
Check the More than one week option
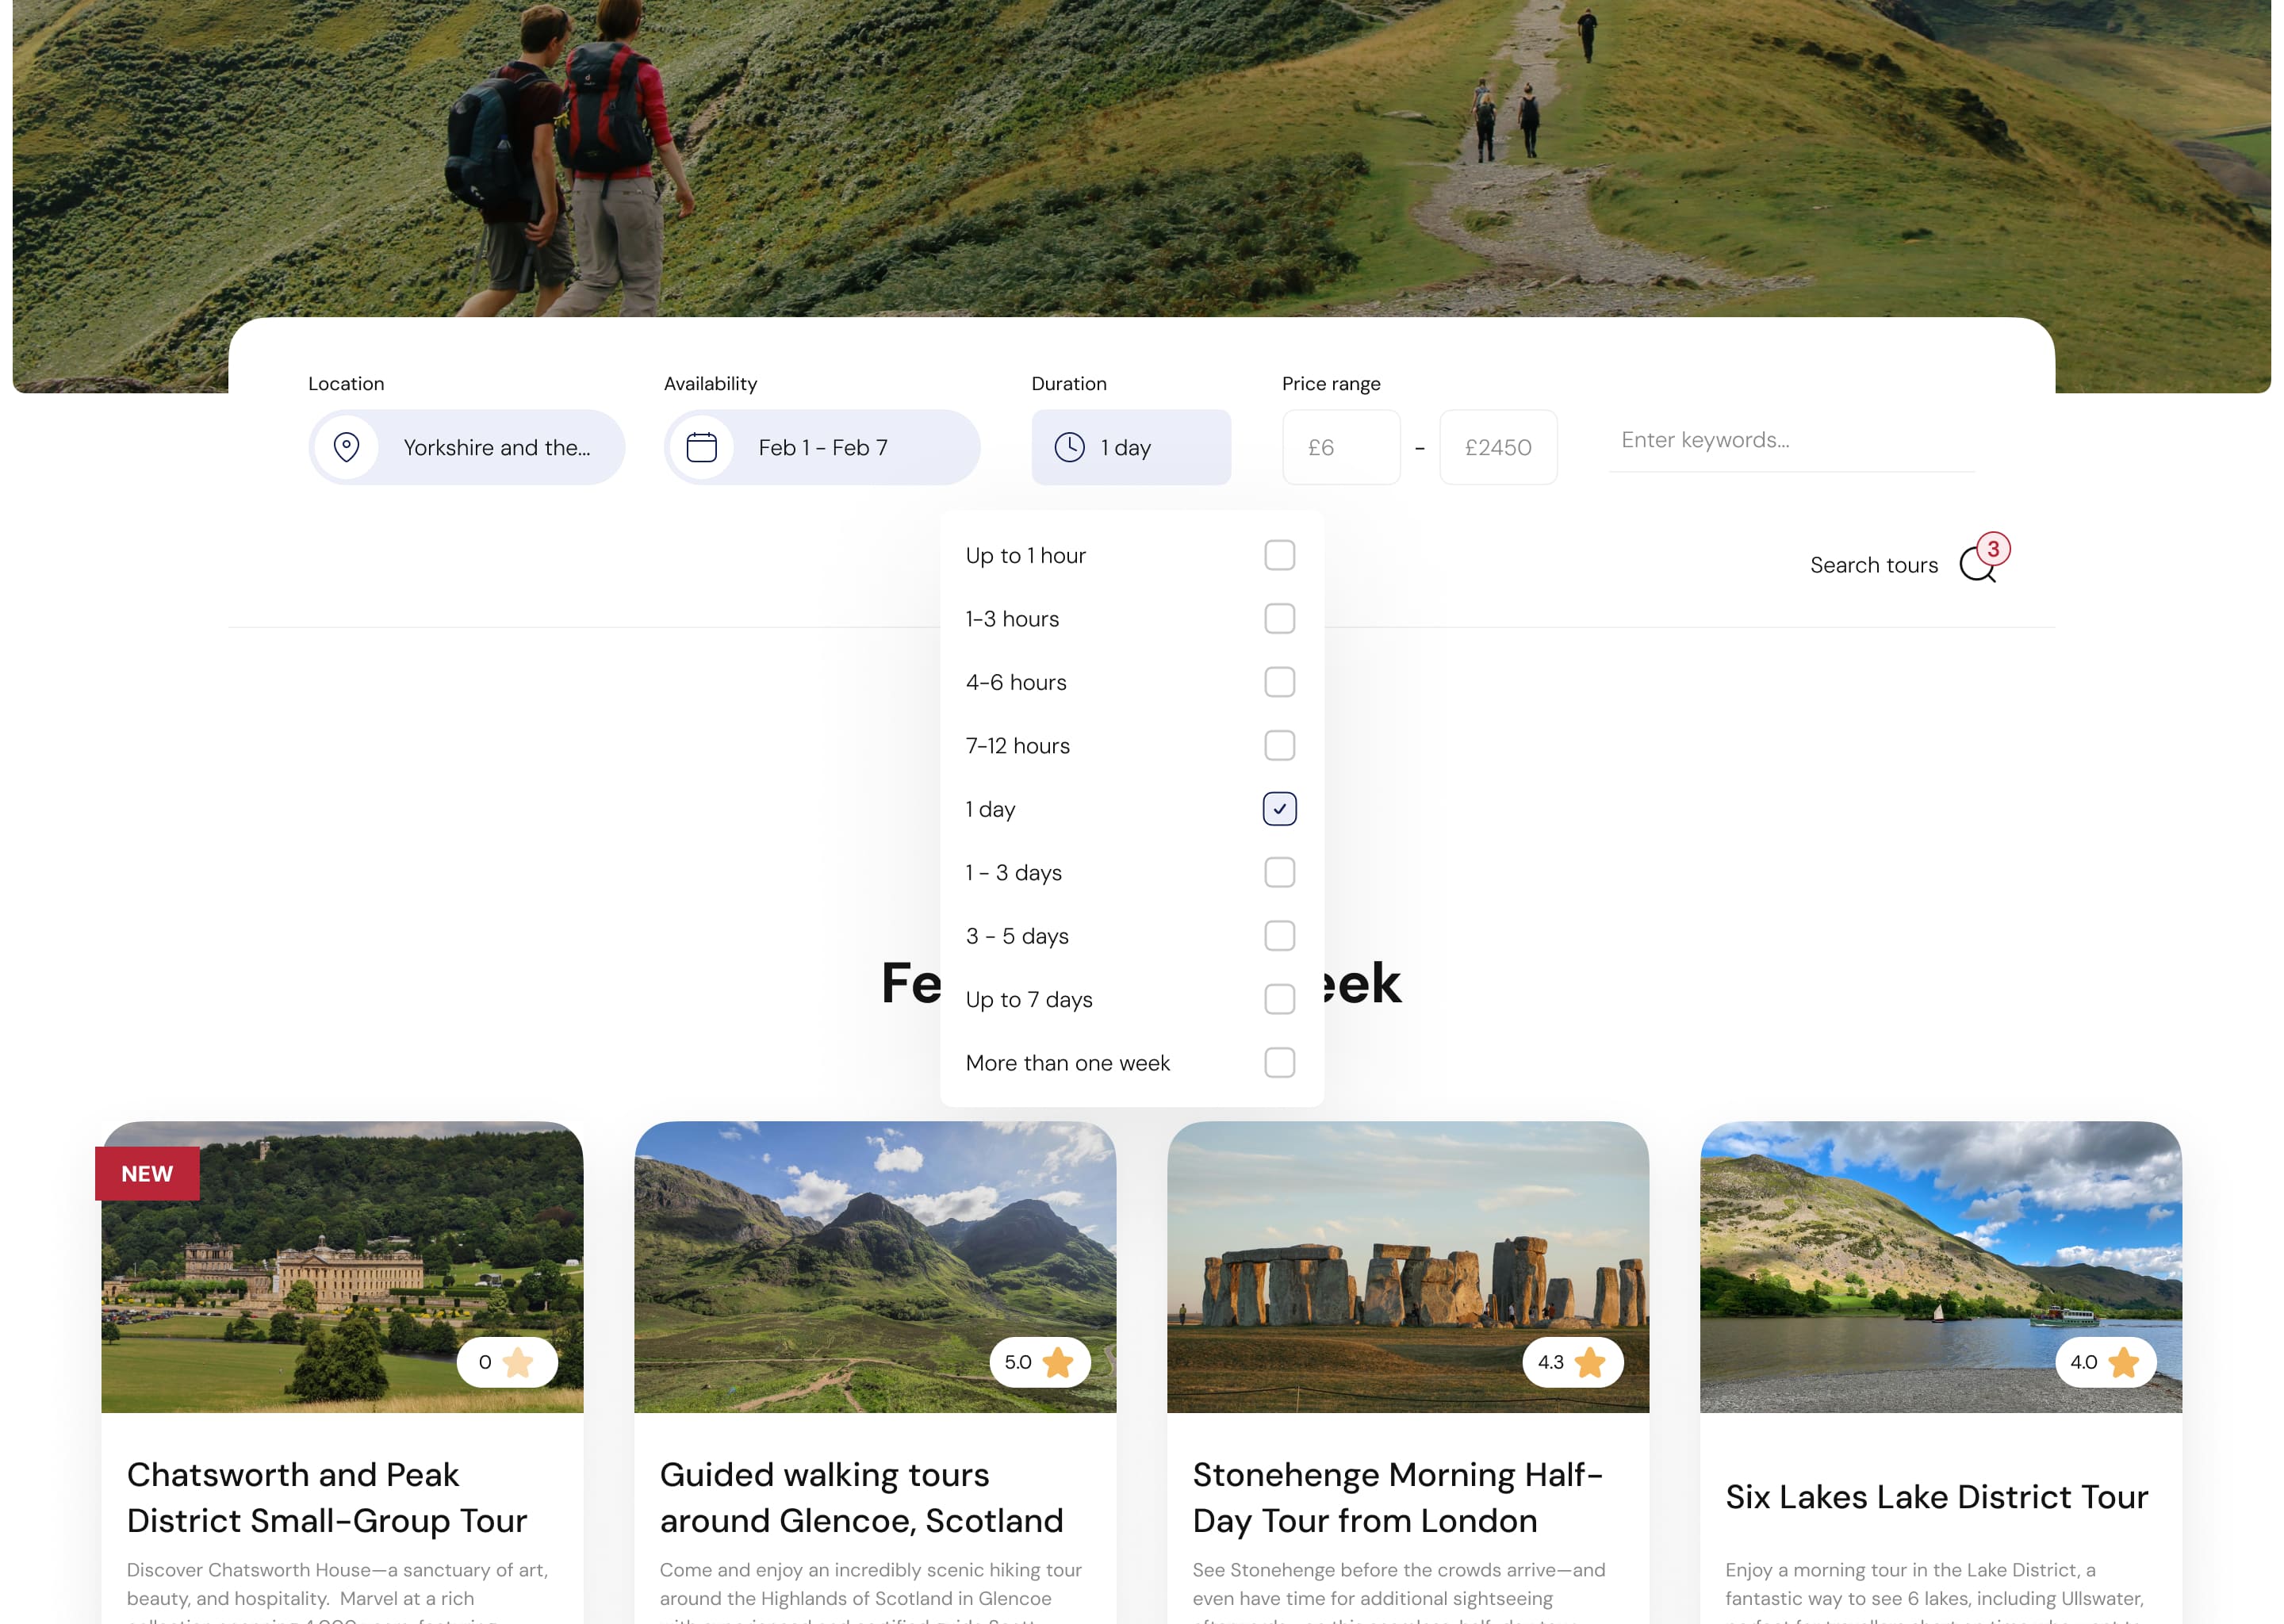coord(1279,1063)
